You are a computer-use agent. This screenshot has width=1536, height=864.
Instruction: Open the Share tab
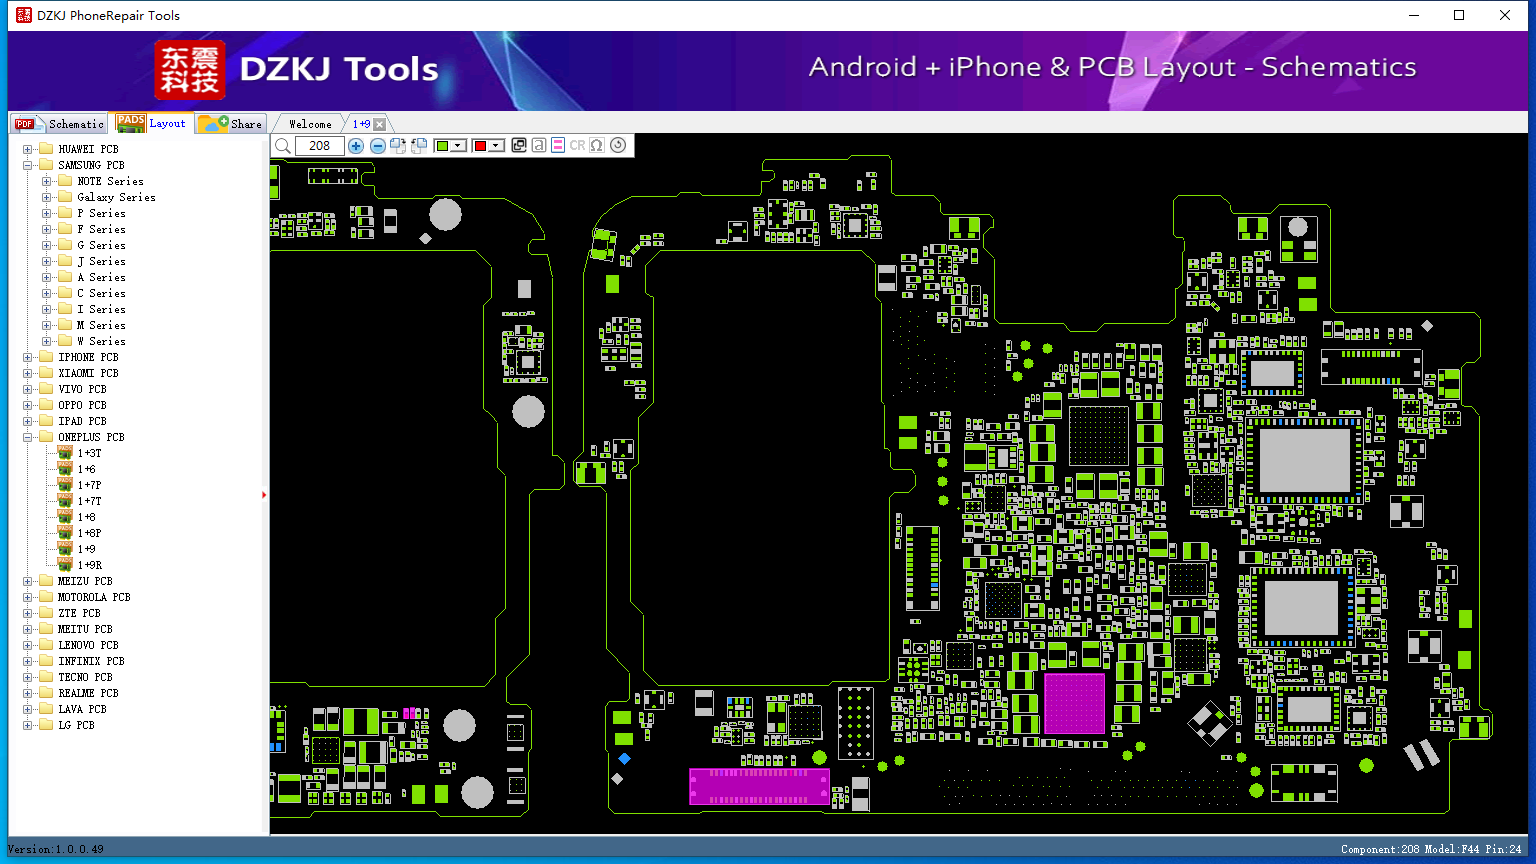click(230, 124)
